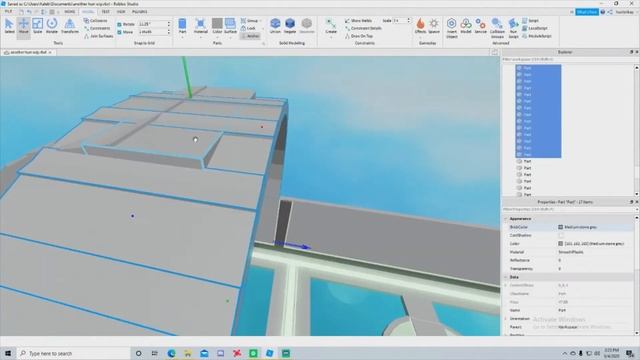Click the Create constraint tool
Viewport: 640px width, 360px height.
(x=331, y=26)
